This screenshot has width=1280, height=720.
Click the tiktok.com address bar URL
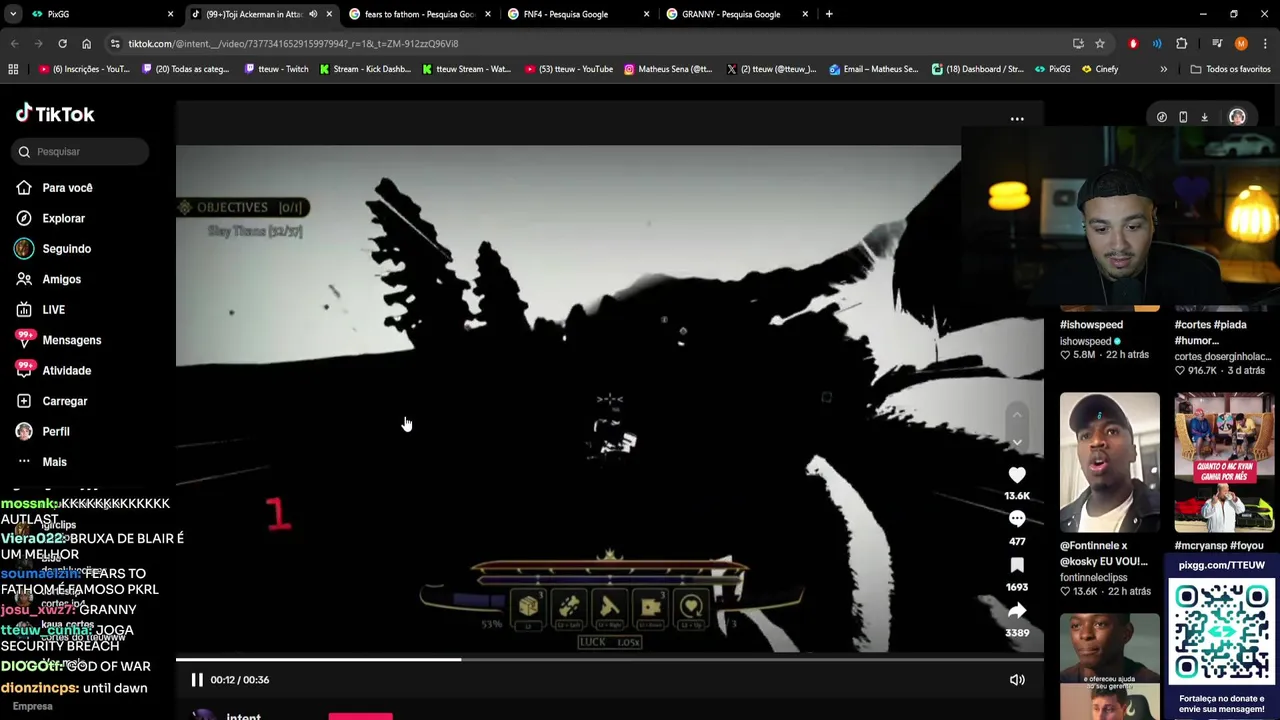point(293,44)
